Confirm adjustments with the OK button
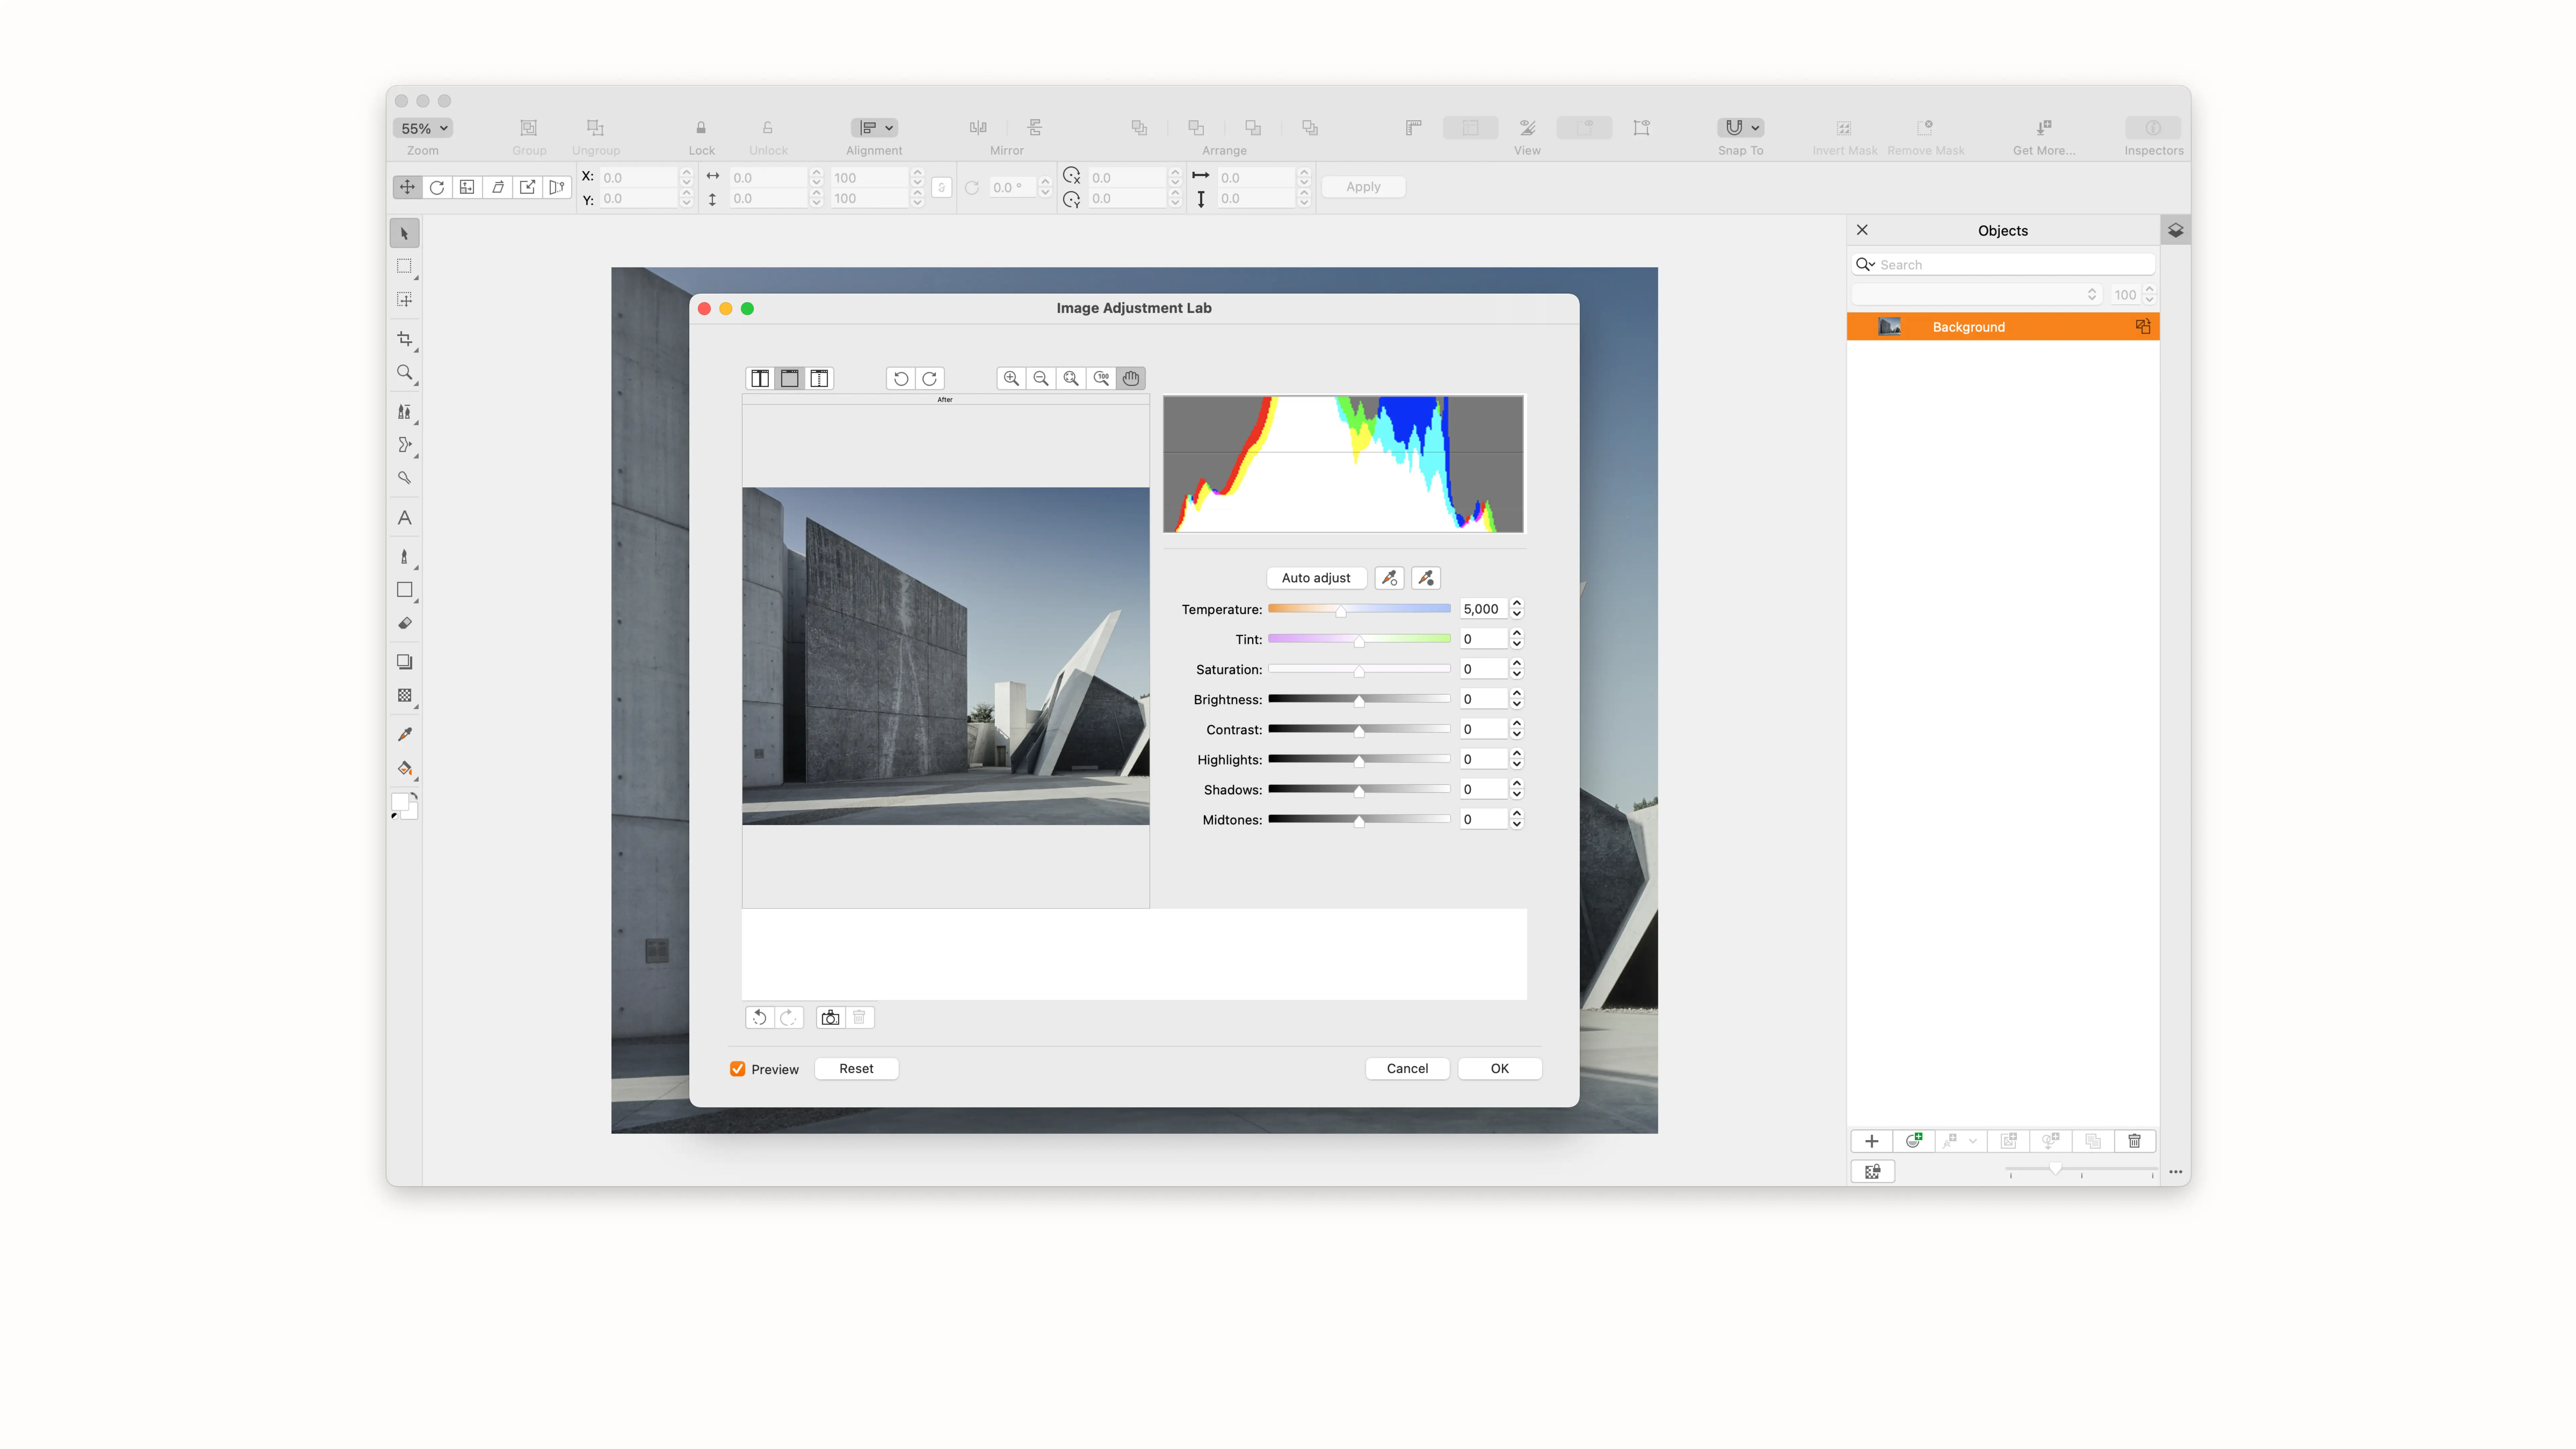Viewport: 2576px width, 1449px height. click(1499, 1069)
